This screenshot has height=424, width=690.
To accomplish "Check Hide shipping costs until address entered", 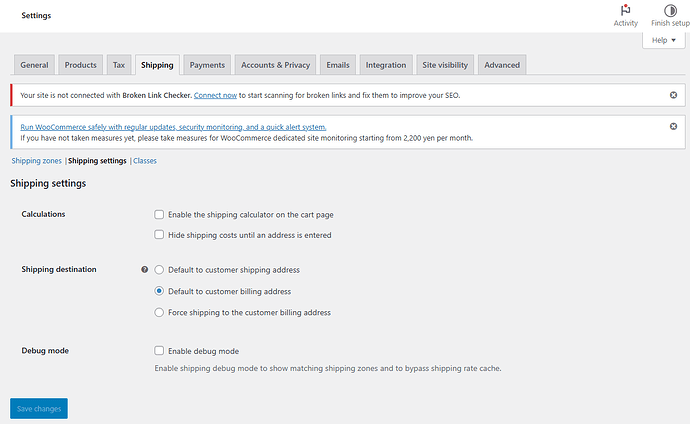I will coord(159,234).
